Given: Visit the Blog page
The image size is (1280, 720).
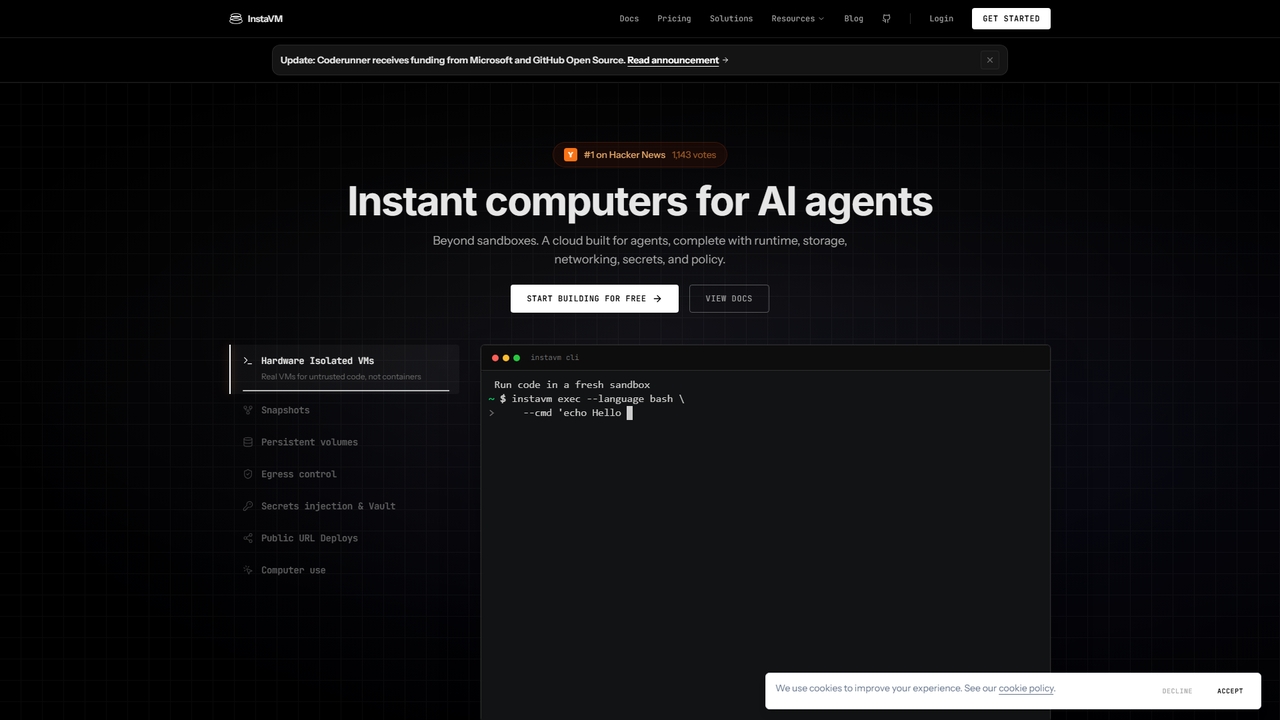Looking at the screenshot, I should pos(853,18).
